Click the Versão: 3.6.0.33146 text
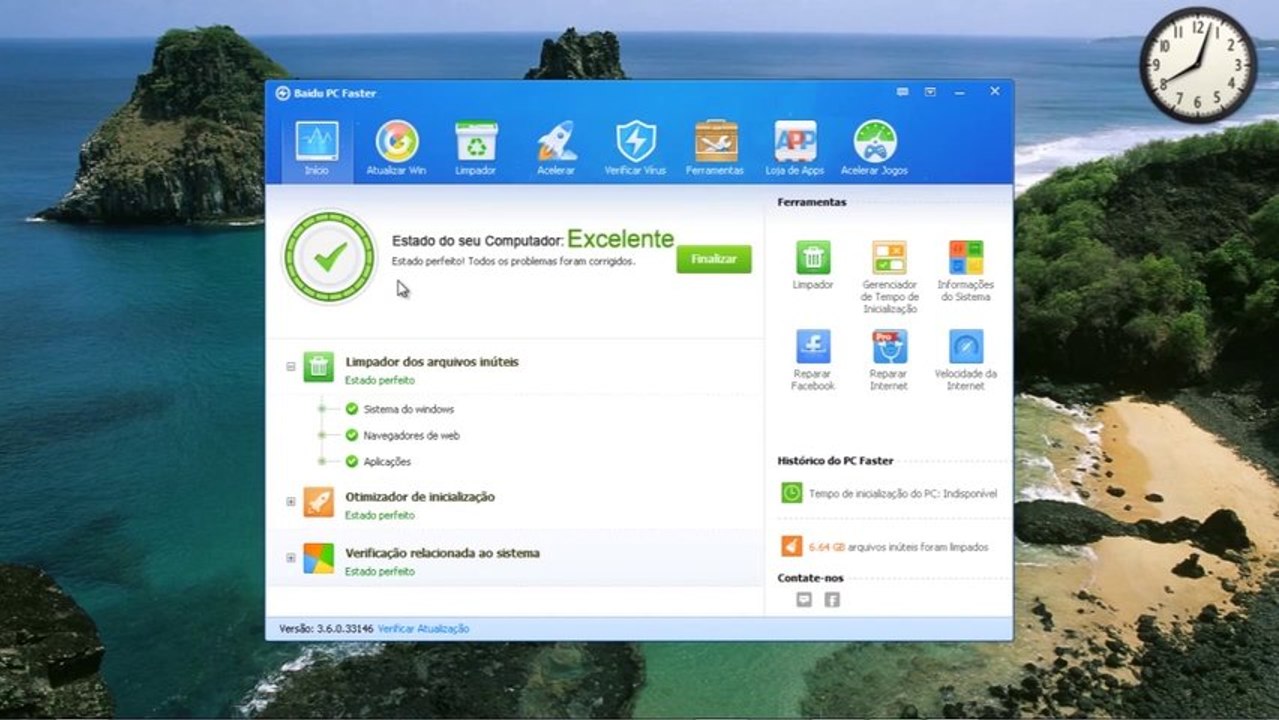 tap(326, 629)
